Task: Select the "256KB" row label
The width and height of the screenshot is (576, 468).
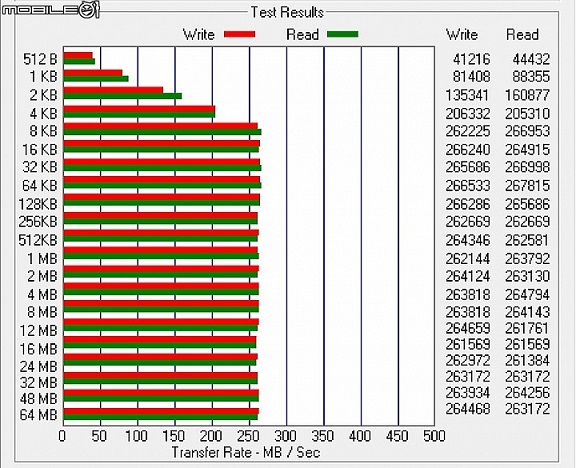Action: point(38,222)
